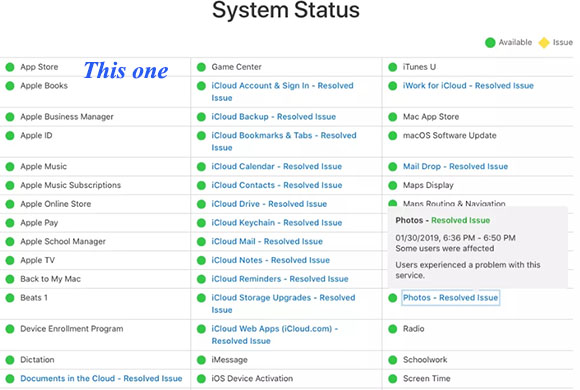Open Documents in the Cloud Resolved Issue
This screenshot has height=390, width=580.
tap(101, 379)
